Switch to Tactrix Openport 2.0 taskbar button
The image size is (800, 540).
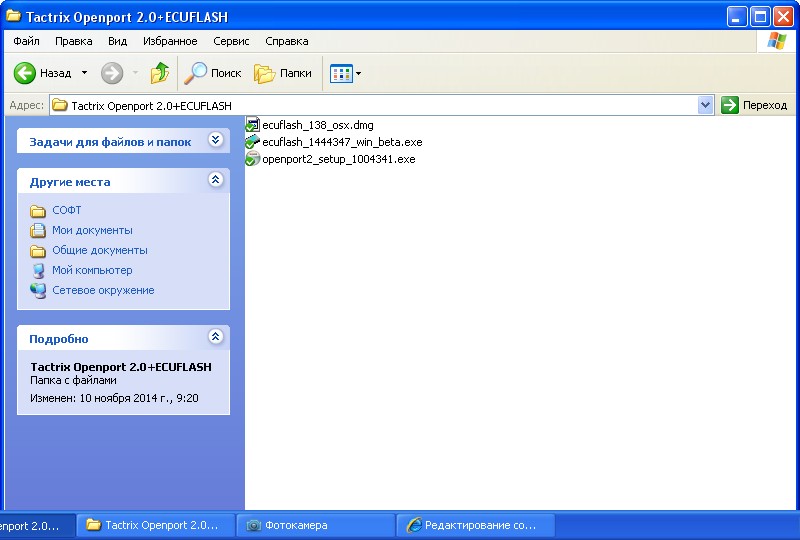[156, 525]
